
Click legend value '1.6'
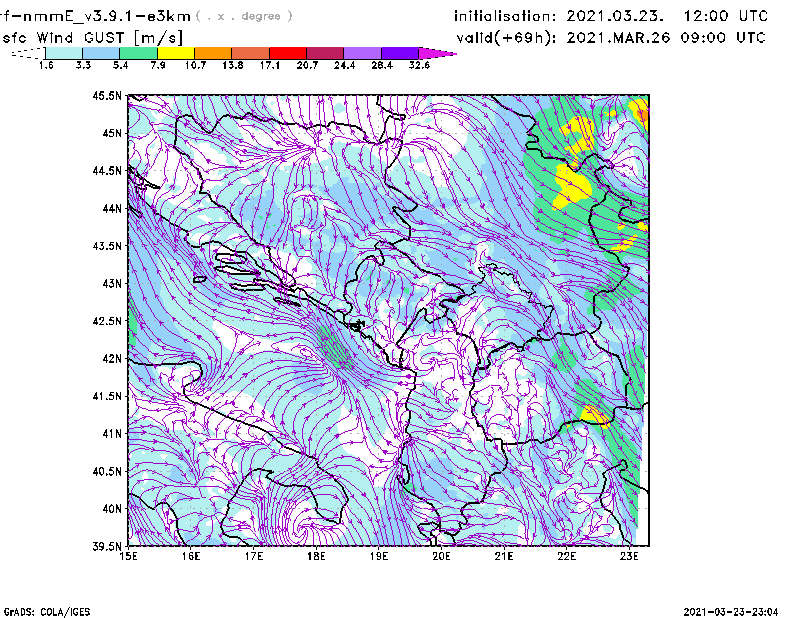(x=46, y=65)
